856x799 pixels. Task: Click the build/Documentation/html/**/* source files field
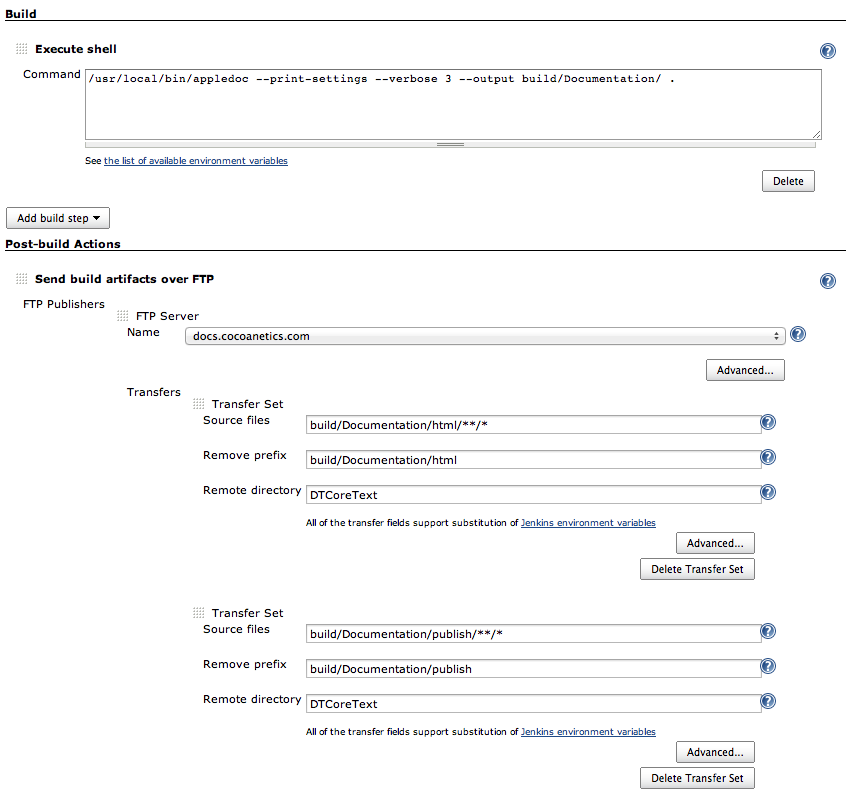pyautogui.click(x=533, y=425)
